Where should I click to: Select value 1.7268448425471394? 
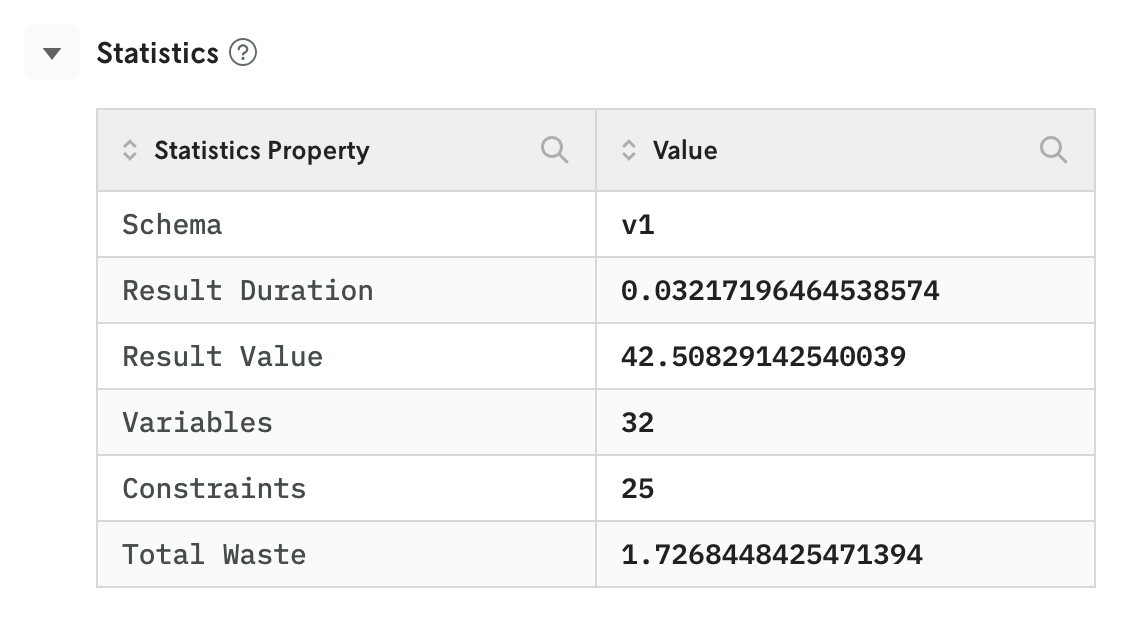[x=772, y=555]
